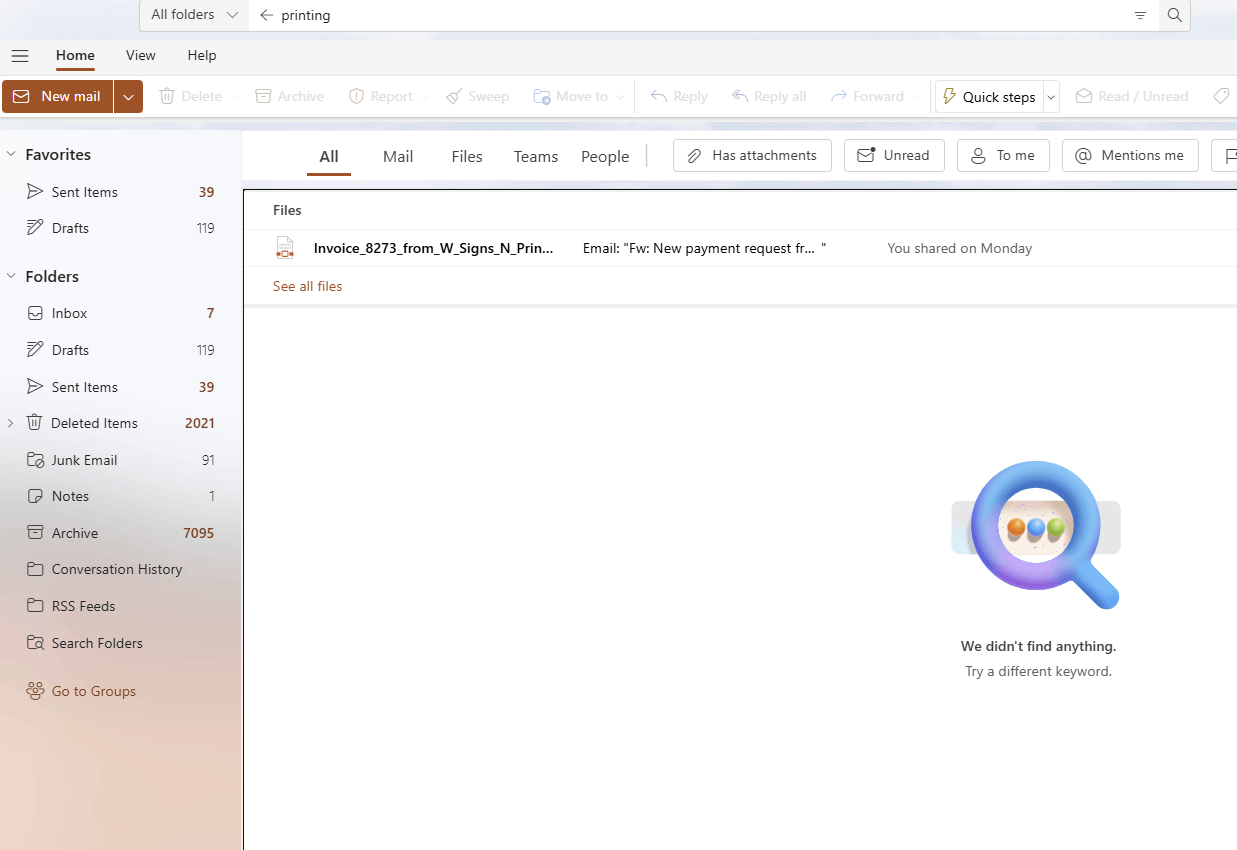1237x850 pixels.
Task: Expand the New mail dropdown arrow
Action: (x=128, y=97)
